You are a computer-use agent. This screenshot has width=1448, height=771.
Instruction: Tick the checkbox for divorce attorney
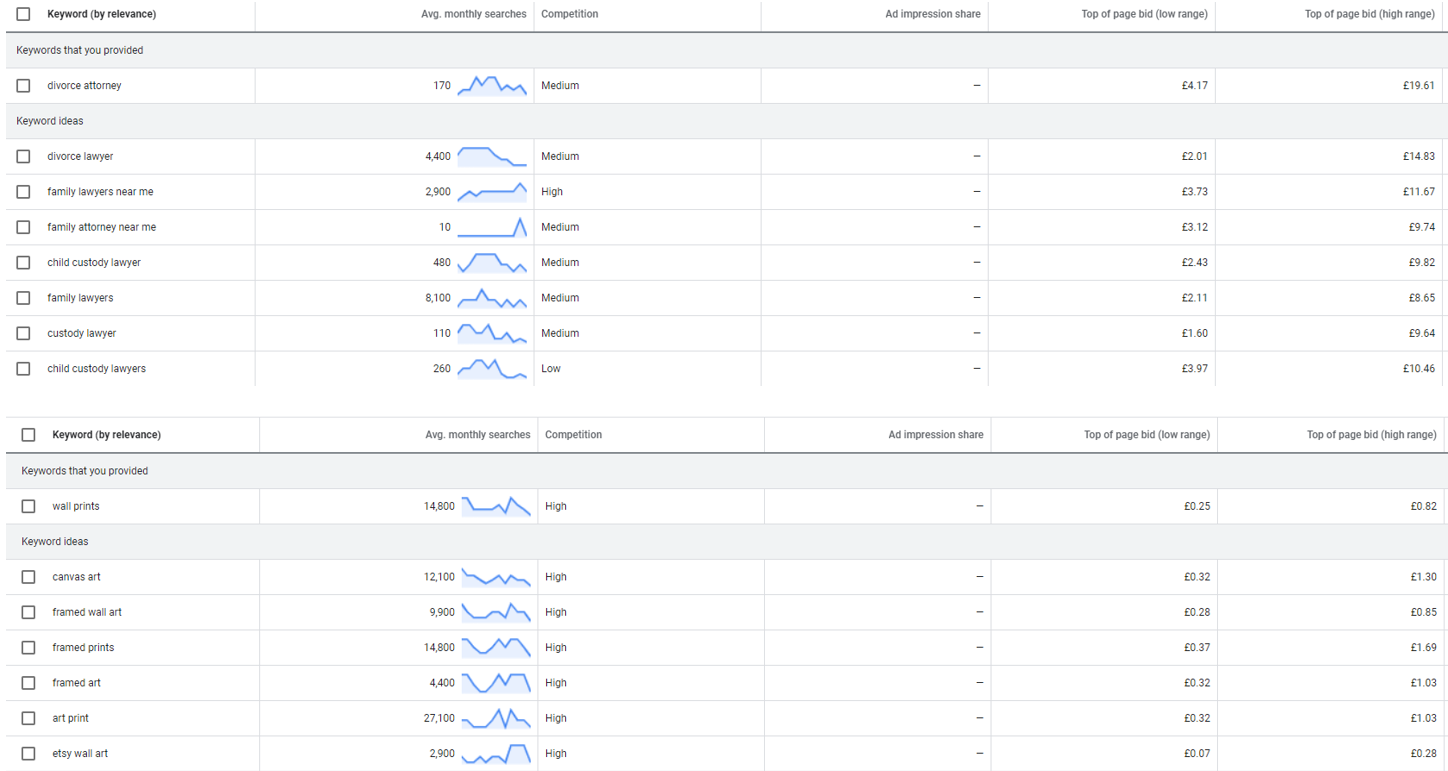[23, 86]
